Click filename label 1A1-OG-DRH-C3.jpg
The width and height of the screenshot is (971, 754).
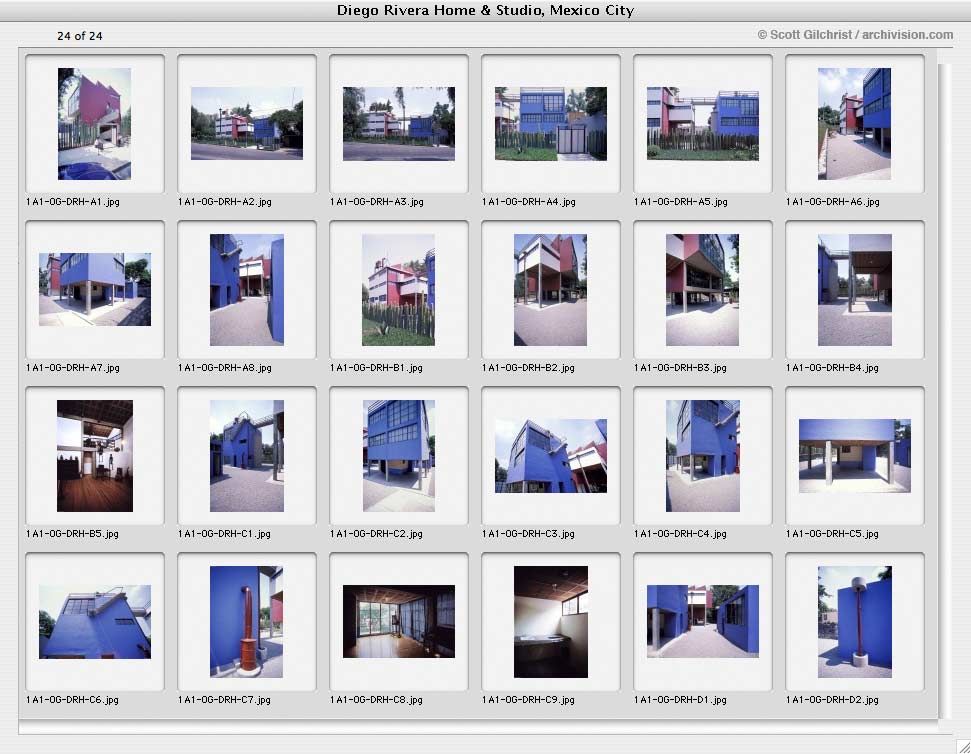528,534
